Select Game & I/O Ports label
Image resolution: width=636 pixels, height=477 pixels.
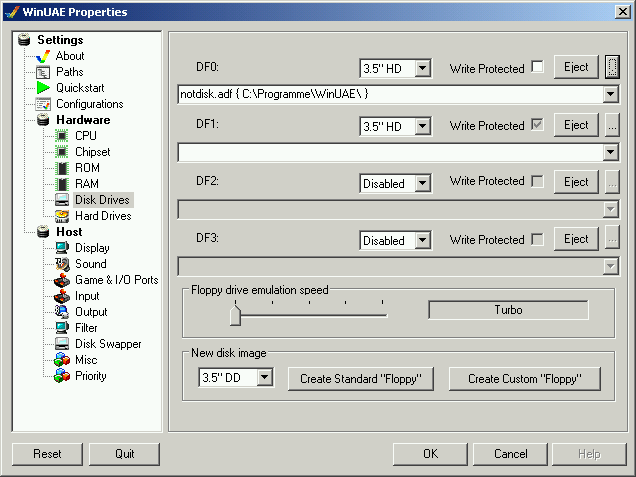[116, 280]
